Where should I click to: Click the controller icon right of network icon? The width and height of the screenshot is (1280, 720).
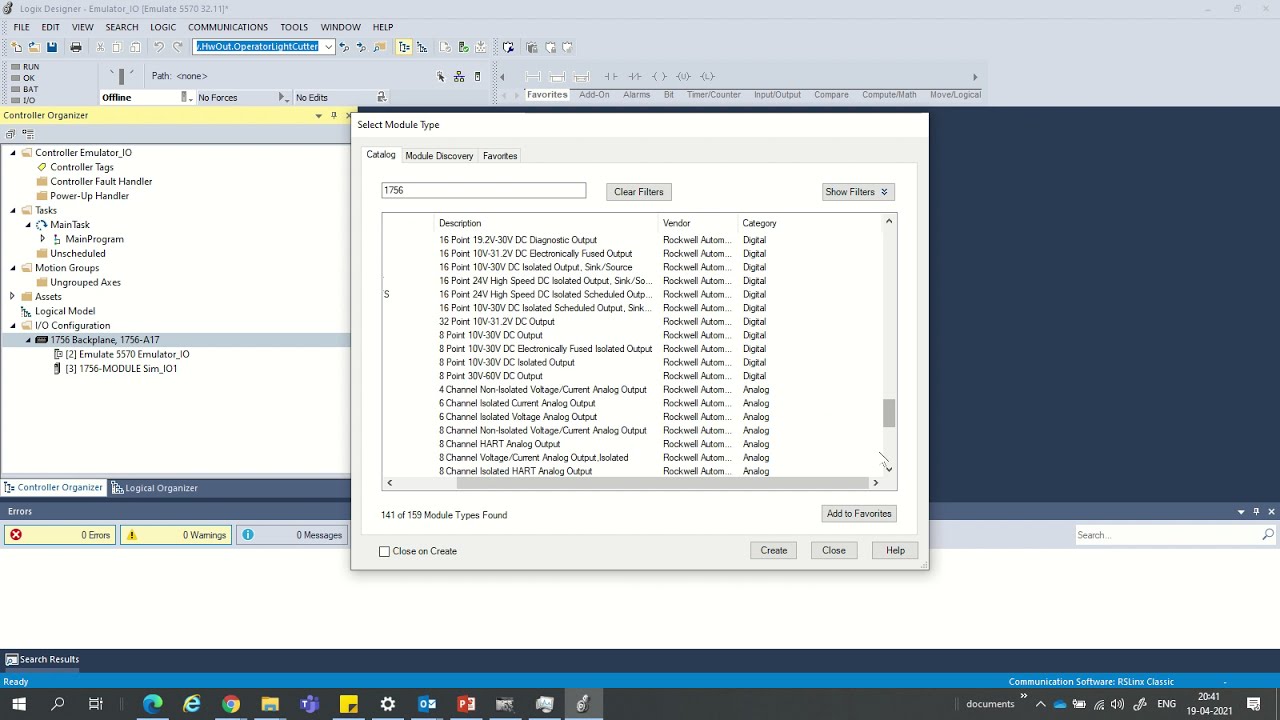click(x=477, y=77)
